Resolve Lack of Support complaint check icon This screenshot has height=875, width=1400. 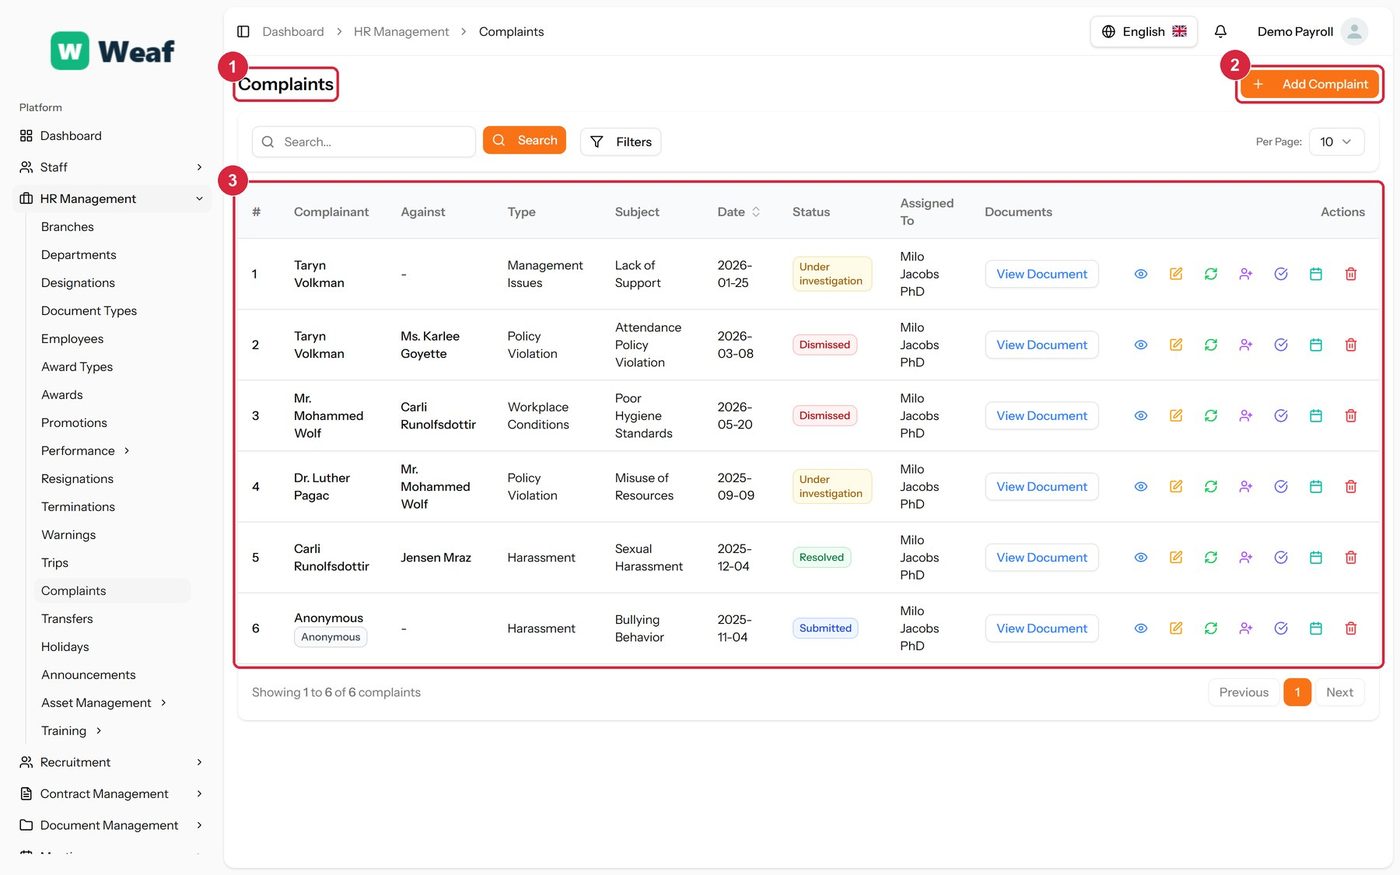click(1281, 274)
